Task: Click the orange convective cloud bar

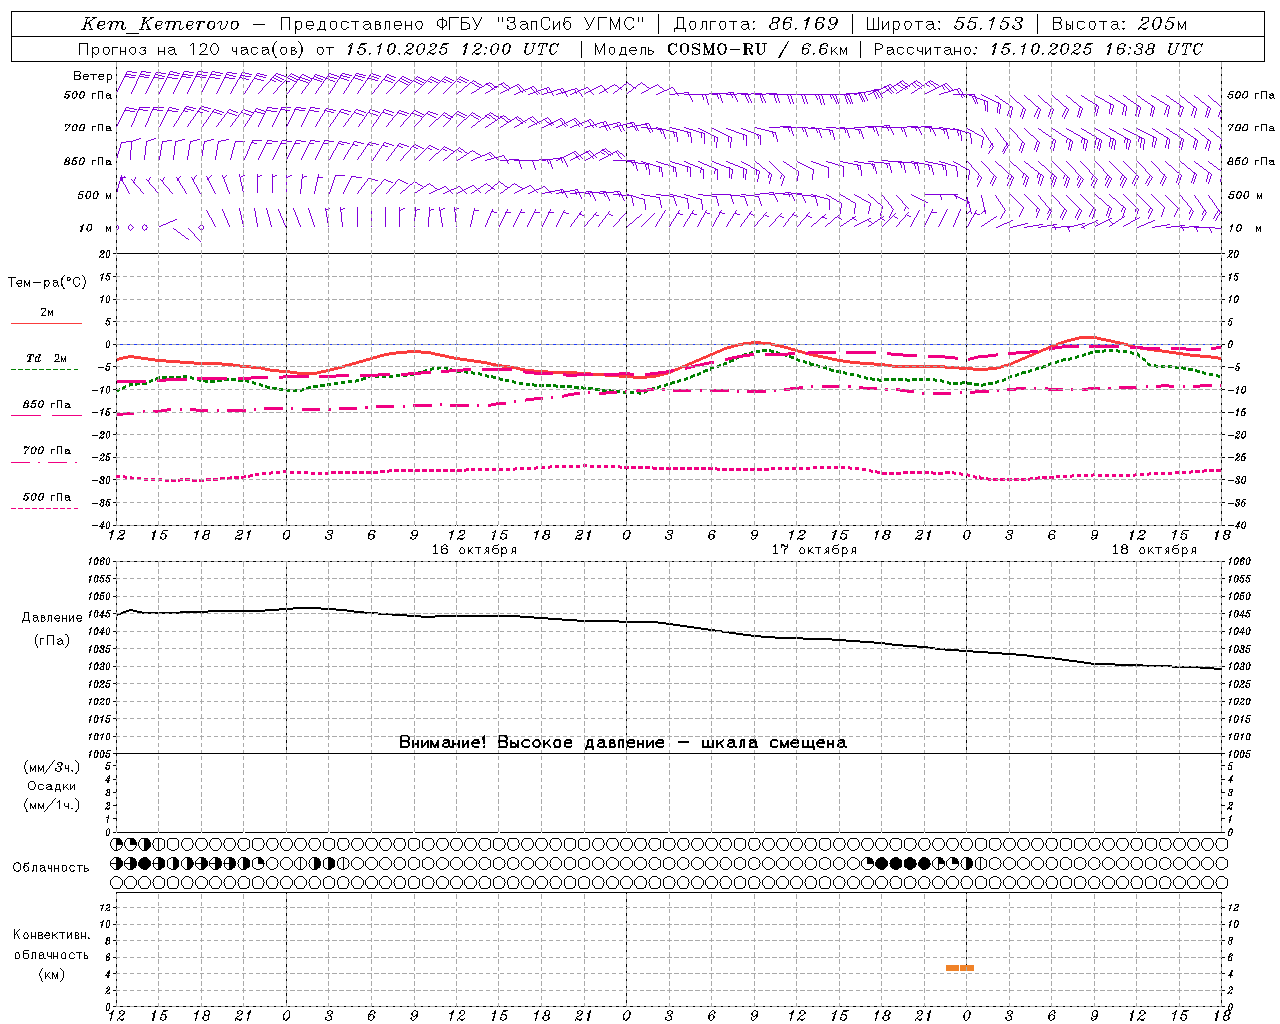Action: (960, 968)
